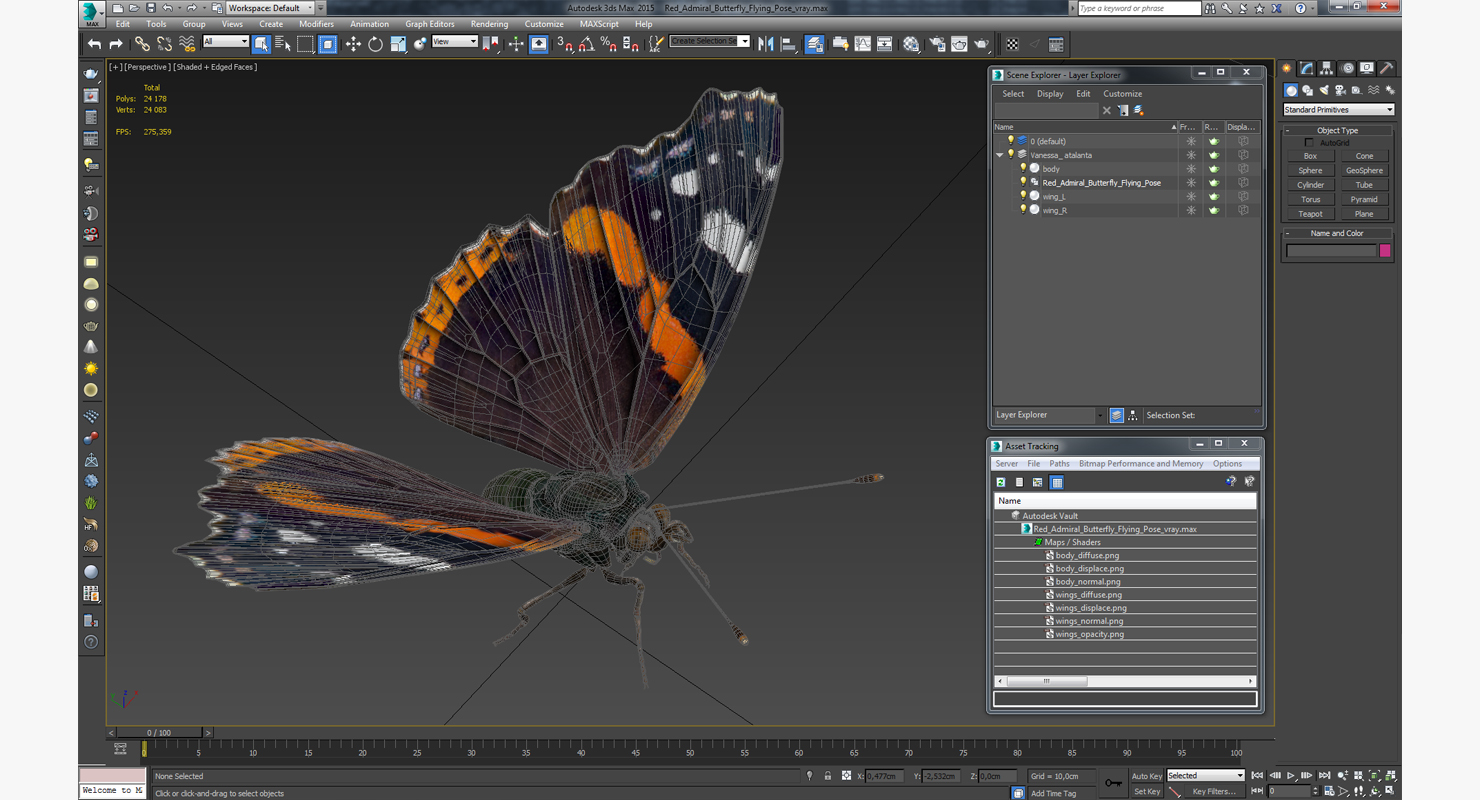The image size is (1480, 800).
Task: Toggle Auto Key animation mode
Action: coord(1146,776)
